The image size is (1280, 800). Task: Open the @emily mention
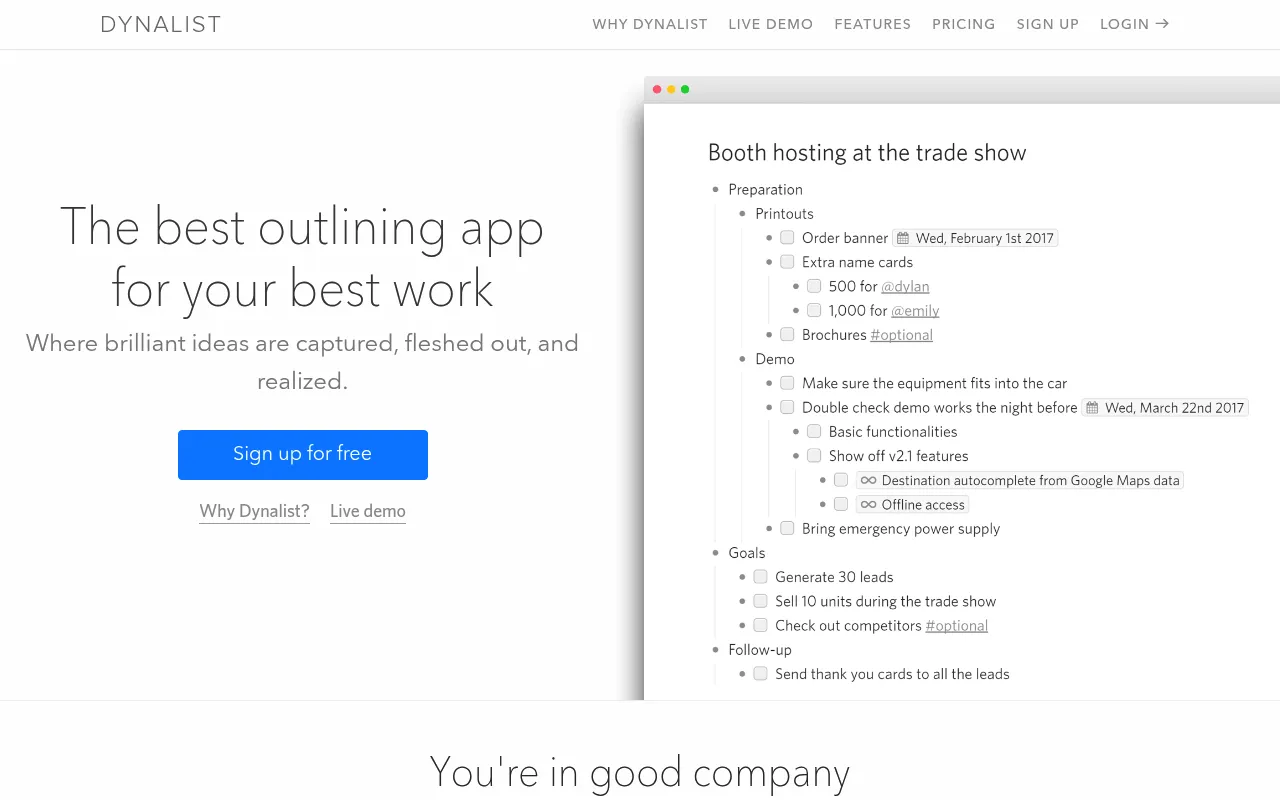point(915,310)
